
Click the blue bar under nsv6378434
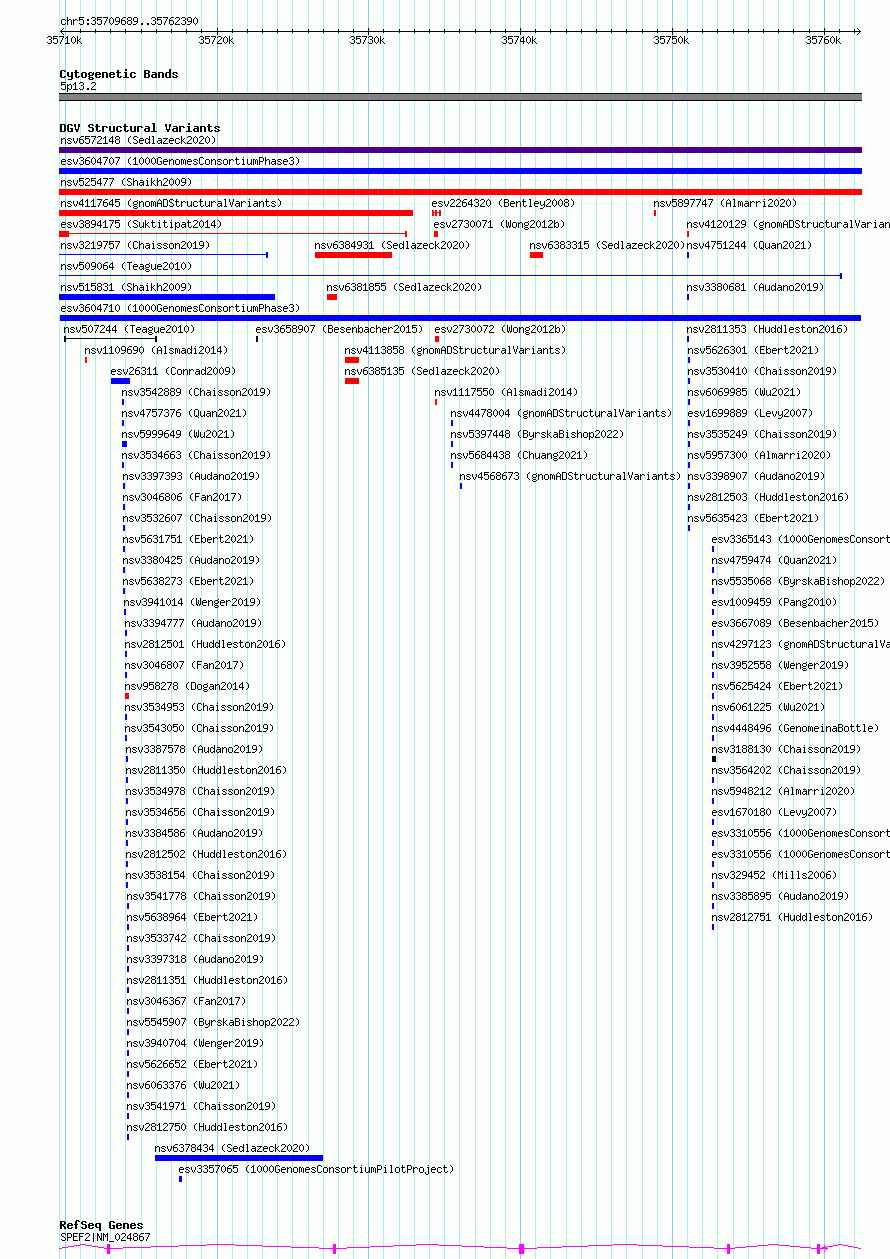tap(239, 1158)
